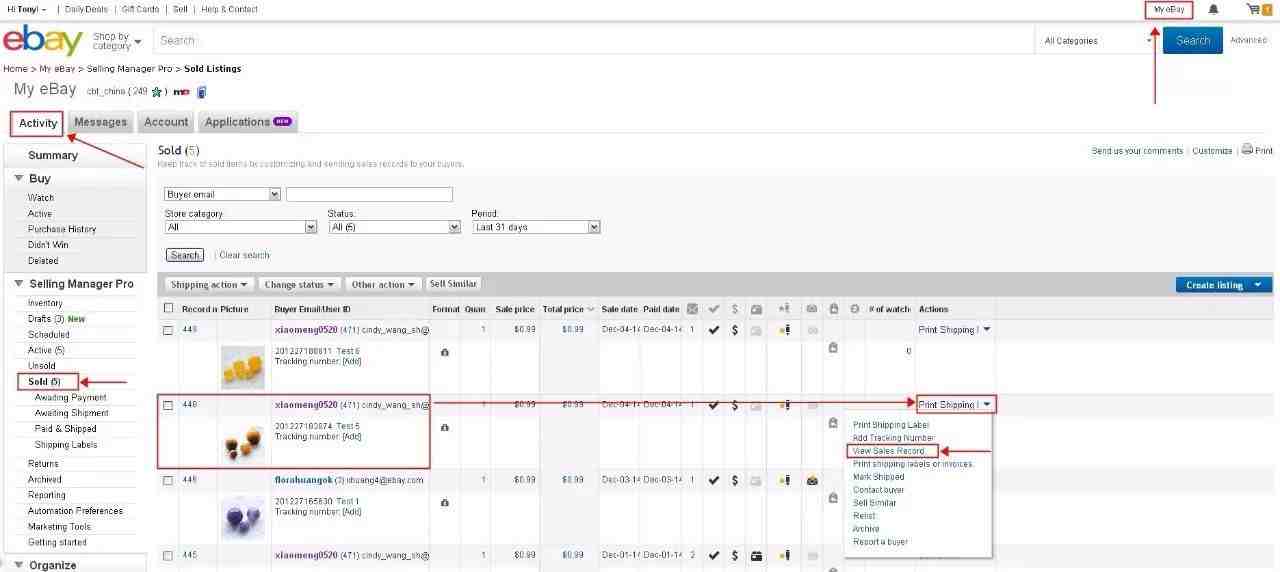This screenshot has width=1280, height=572.
Task: Click the feedback icon in record 448 row
Action: [x=785, y=330]
